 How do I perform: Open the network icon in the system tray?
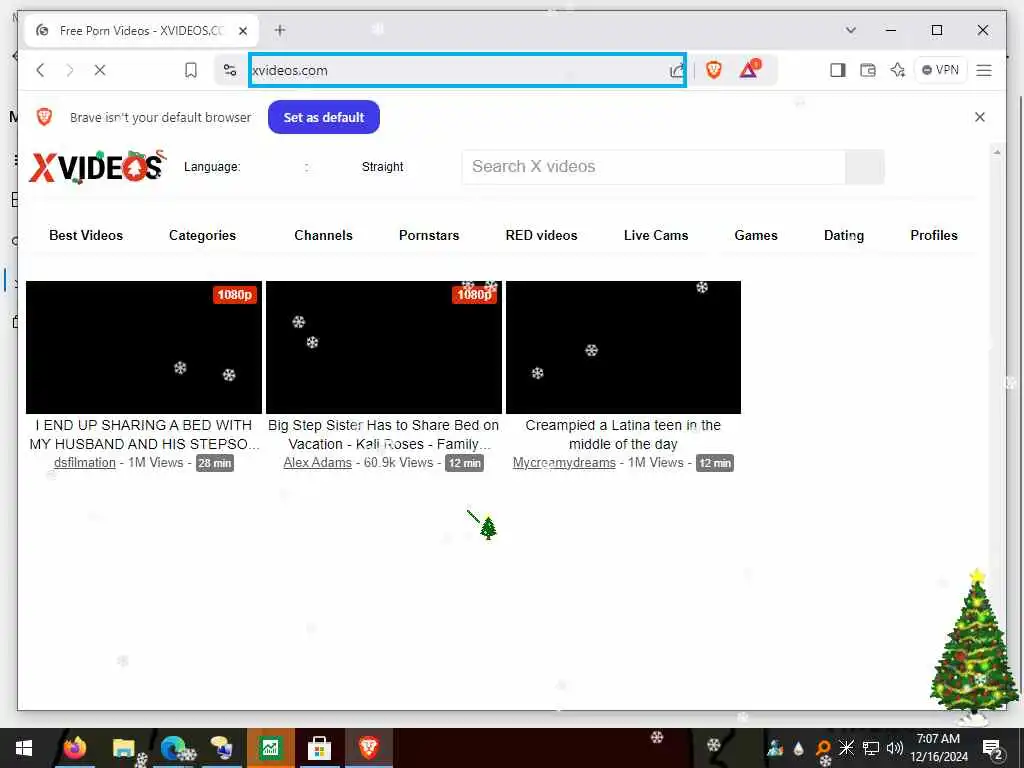(x=871, y=748)
